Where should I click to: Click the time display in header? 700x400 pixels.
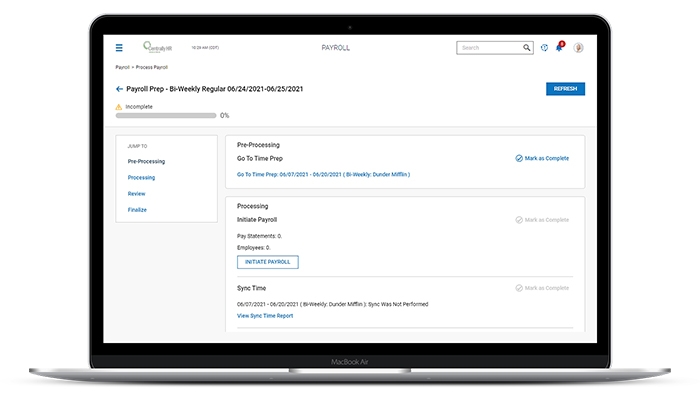pyautogui.click(x=205, y=47)
